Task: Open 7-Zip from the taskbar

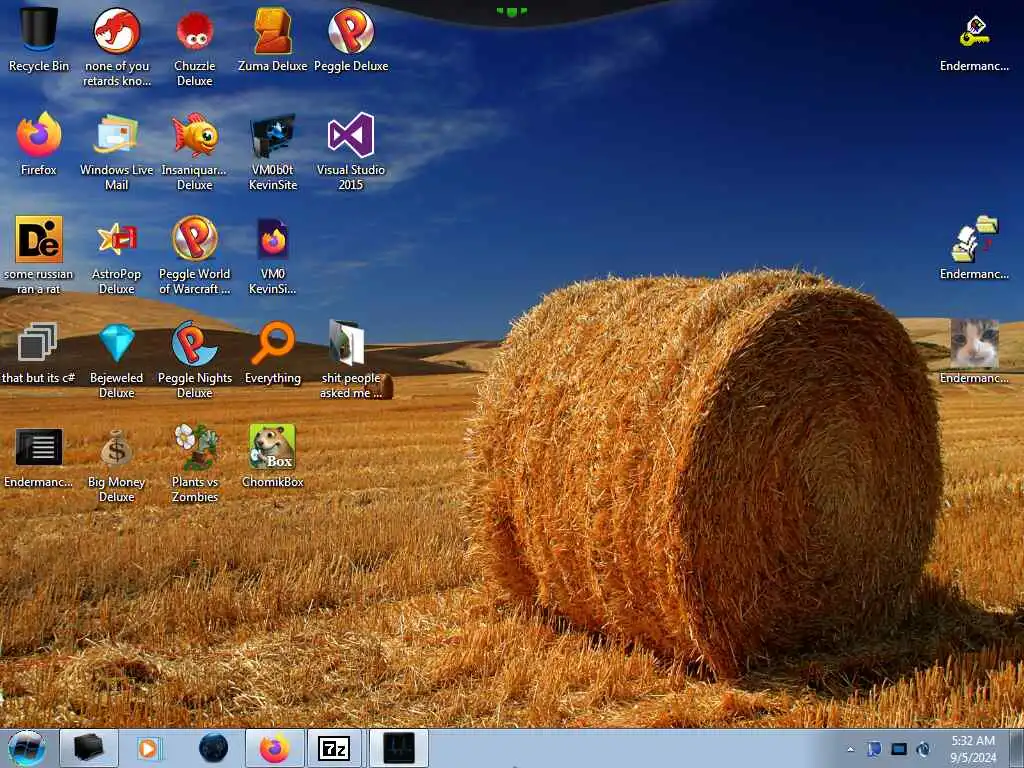Action: pyautogui.click(x=334, y=748)
